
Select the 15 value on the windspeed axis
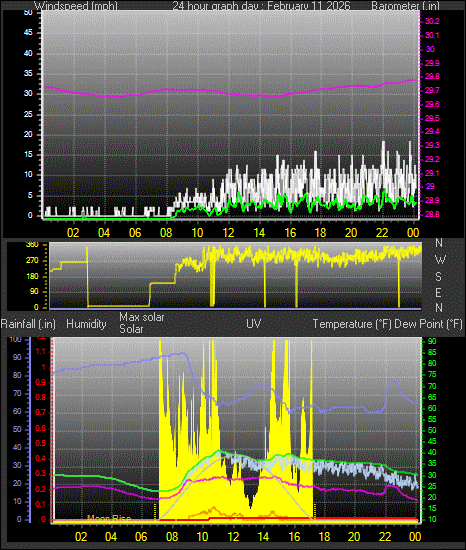coord(28,155)
